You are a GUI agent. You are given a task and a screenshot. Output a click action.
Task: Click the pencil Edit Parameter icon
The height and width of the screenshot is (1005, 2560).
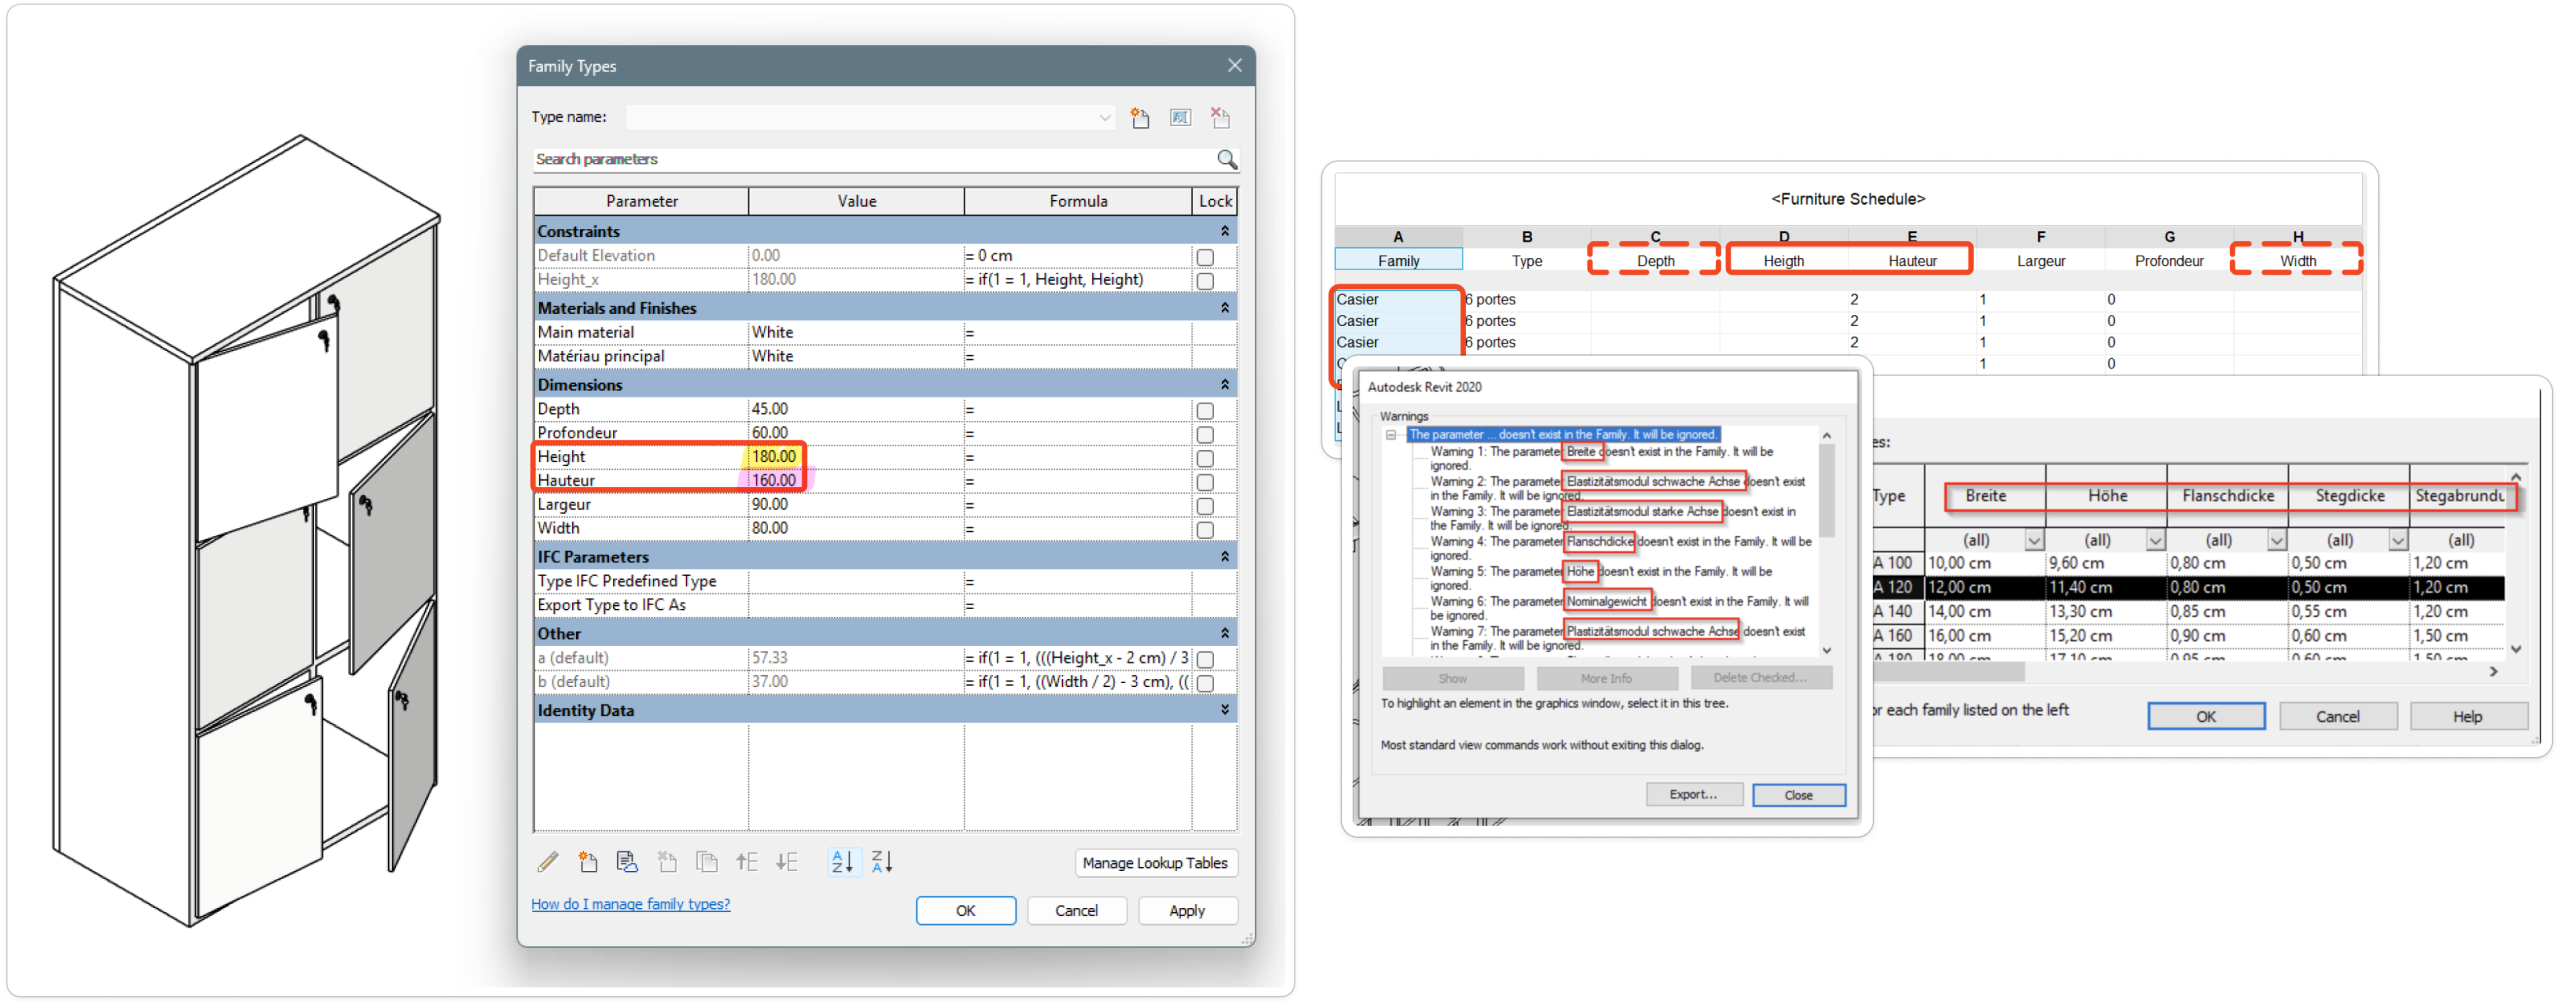tap(548, 861)
